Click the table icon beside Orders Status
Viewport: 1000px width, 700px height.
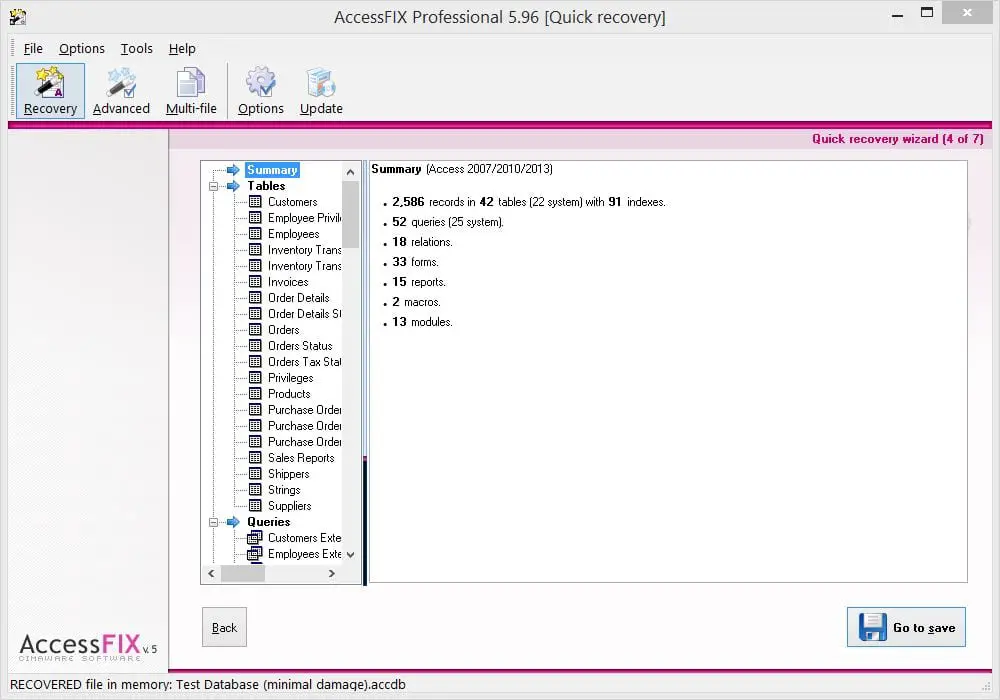[x=255, y=346]
